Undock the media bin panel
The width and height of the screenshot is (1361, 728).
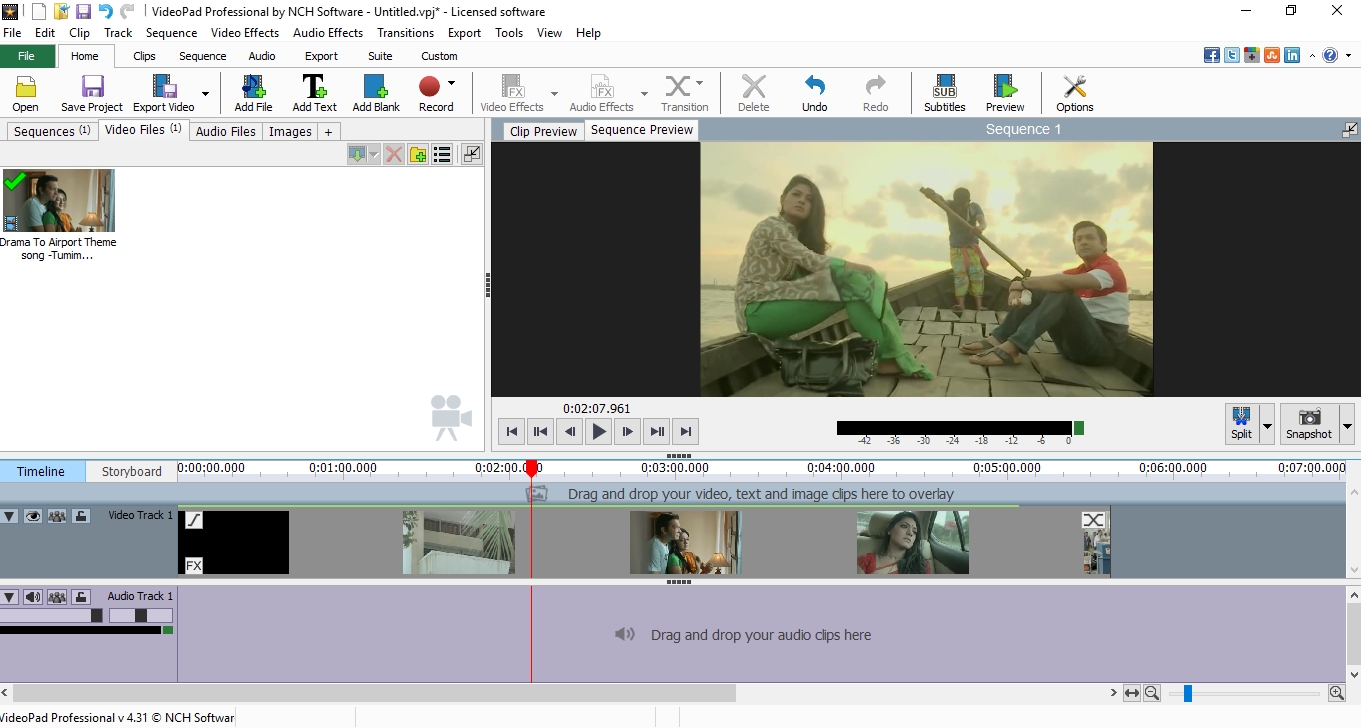point(472,154)
